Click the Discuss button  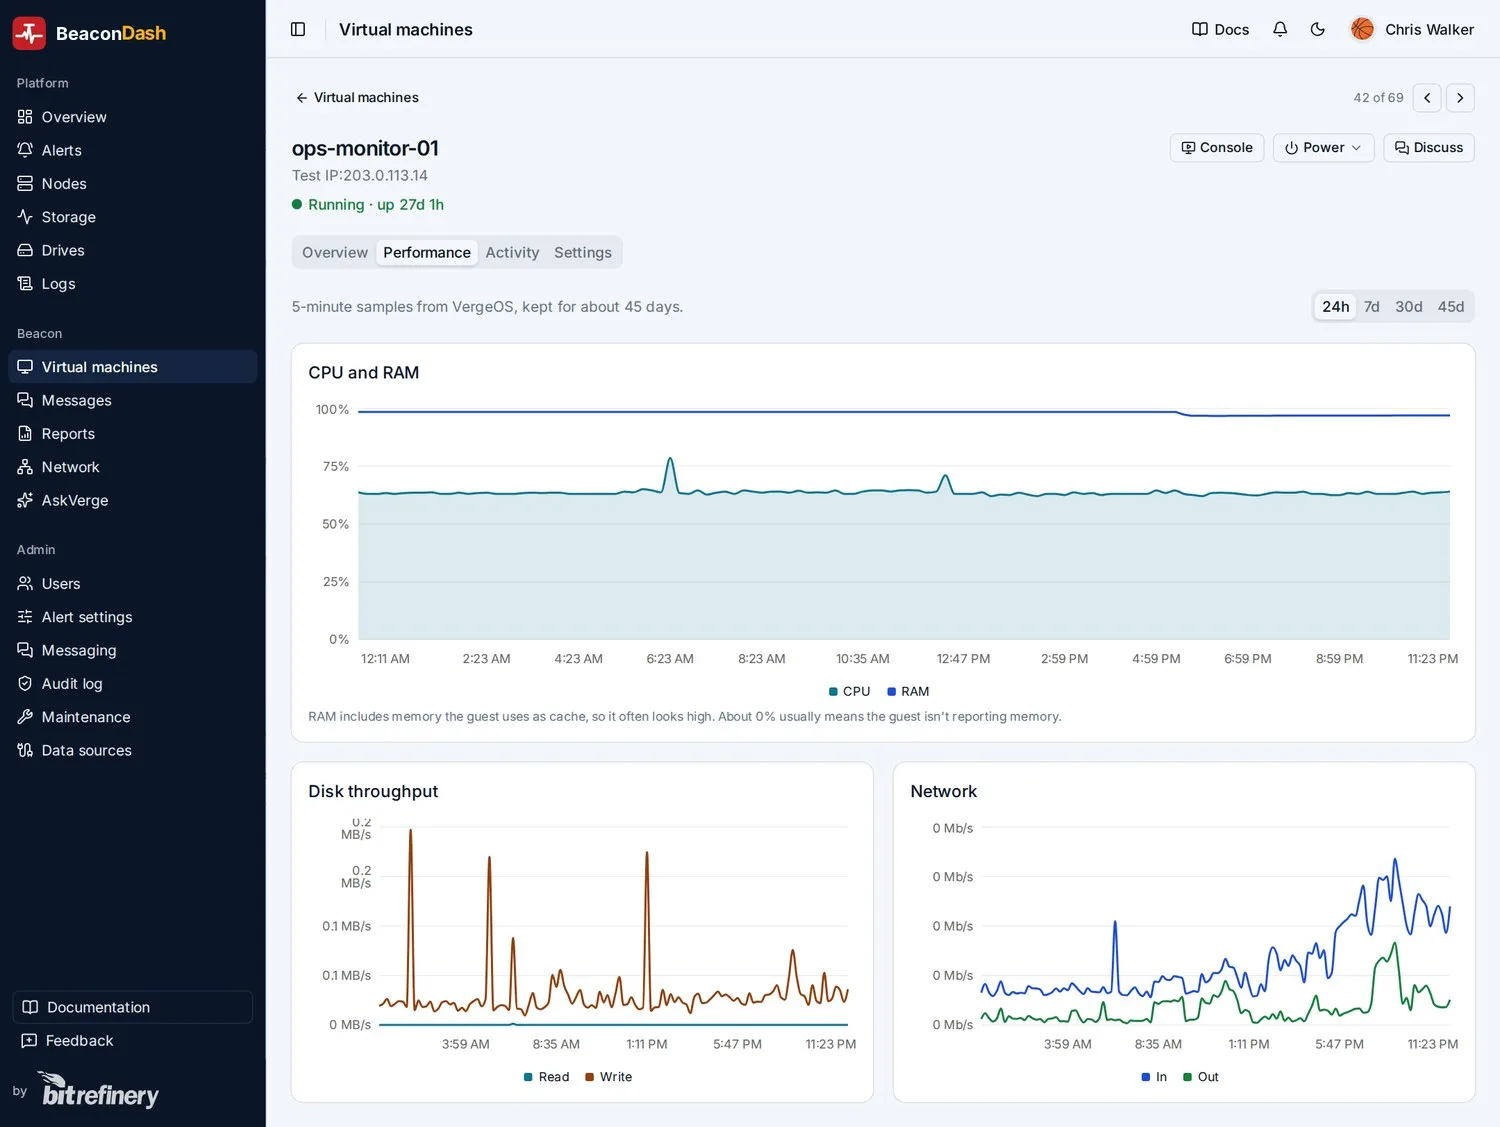pos(1428,148)
